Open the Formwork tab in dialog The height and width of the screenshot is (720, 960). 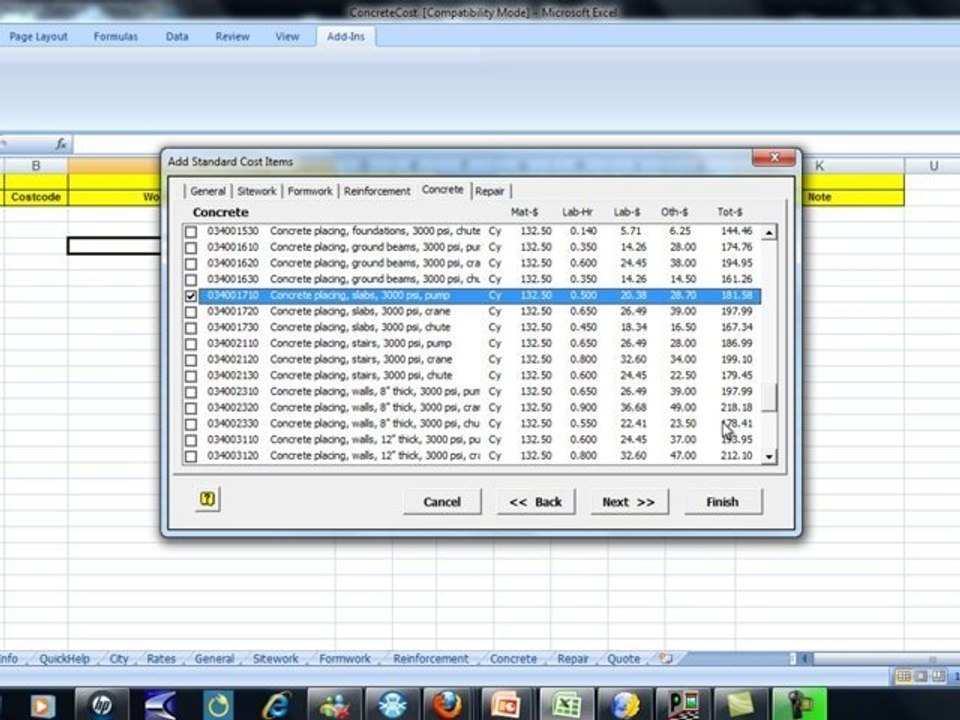(x=310, y=191)
